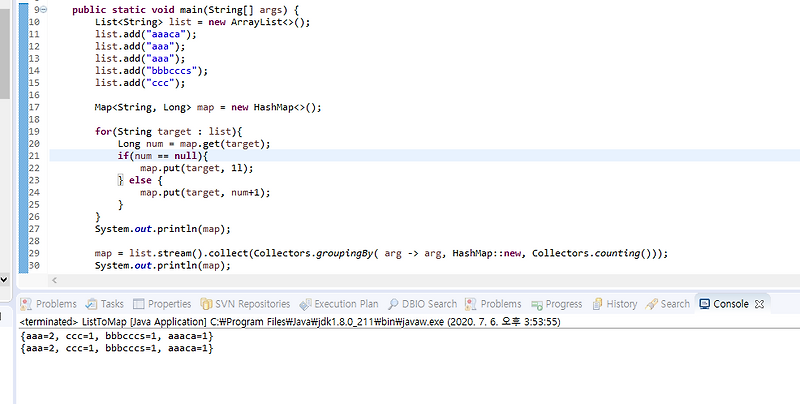Click the editor horizontal scrollbar left arrow
800x404 pixels.
[x=55, y=280]
